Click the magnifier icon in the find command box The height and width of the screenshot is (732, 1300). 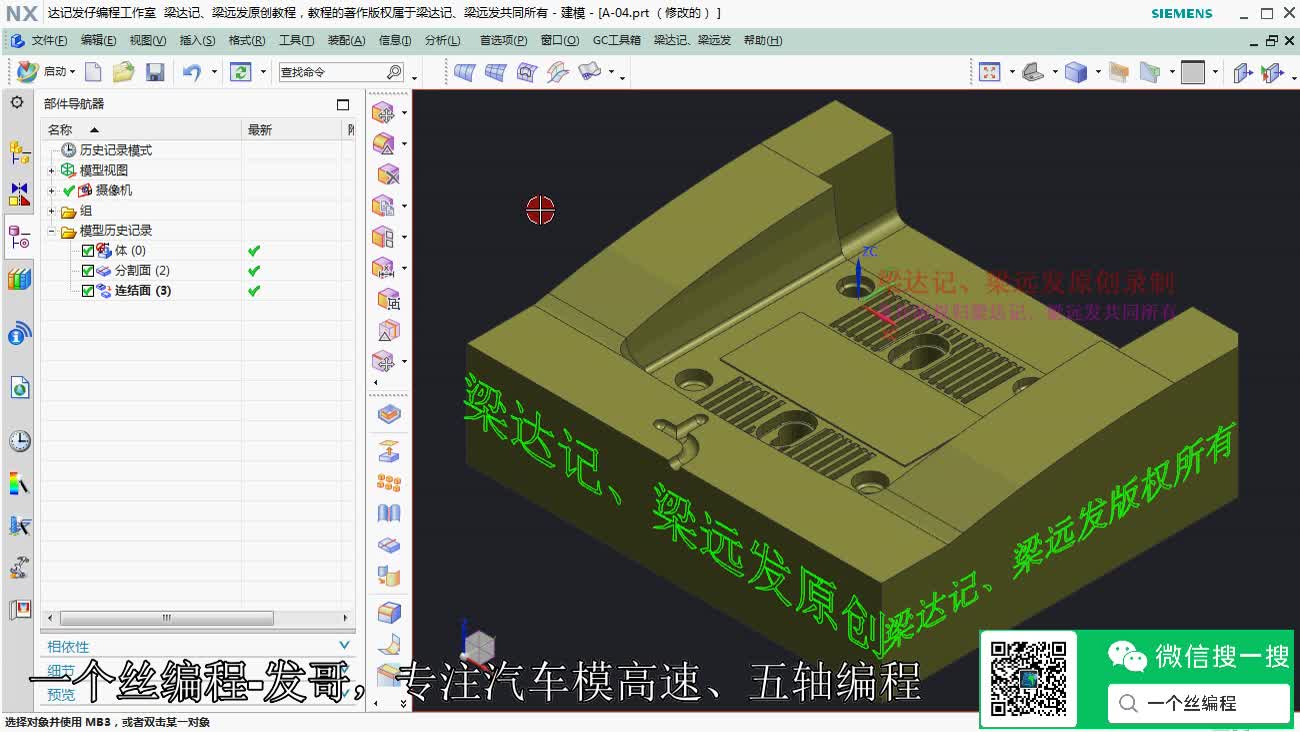point(394,72)
